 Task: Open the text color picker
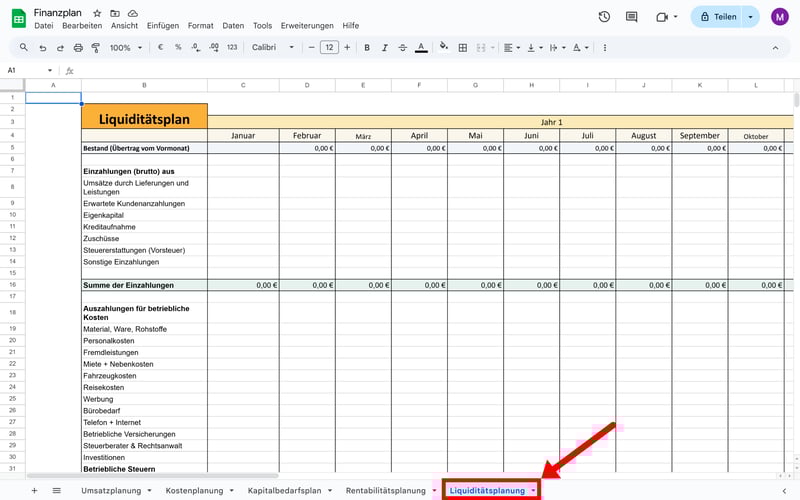420,47
